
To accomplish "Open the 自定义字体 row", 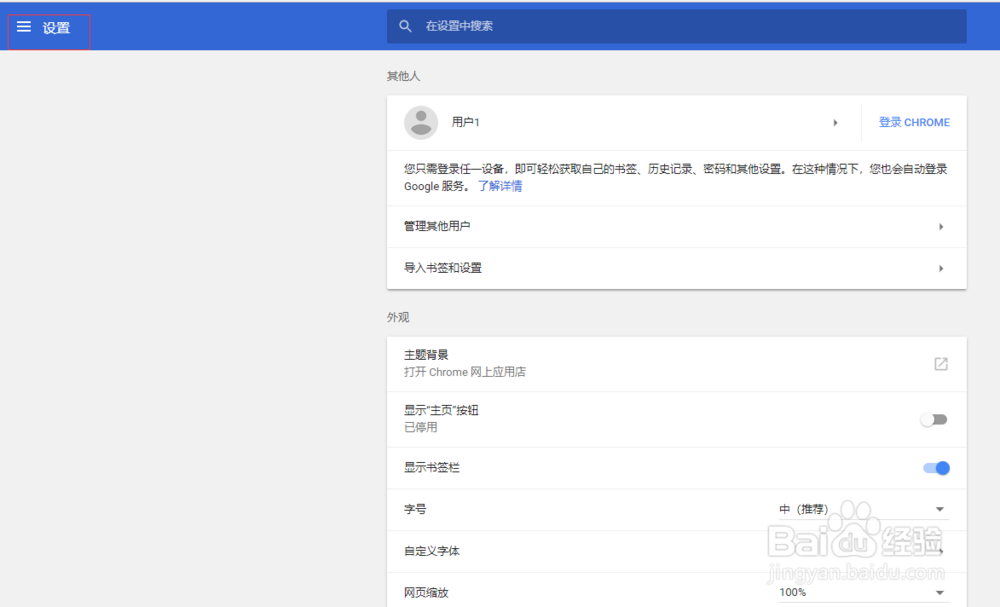I will point(677,552).
